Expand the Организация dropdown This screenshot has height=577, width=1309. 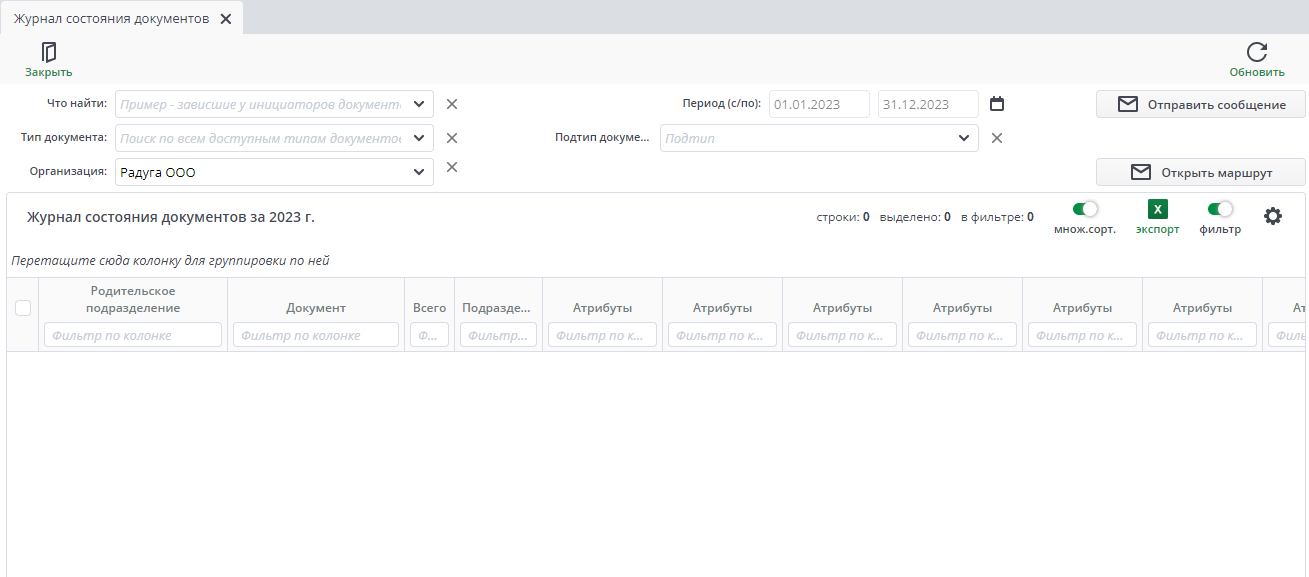coord(419,172)
